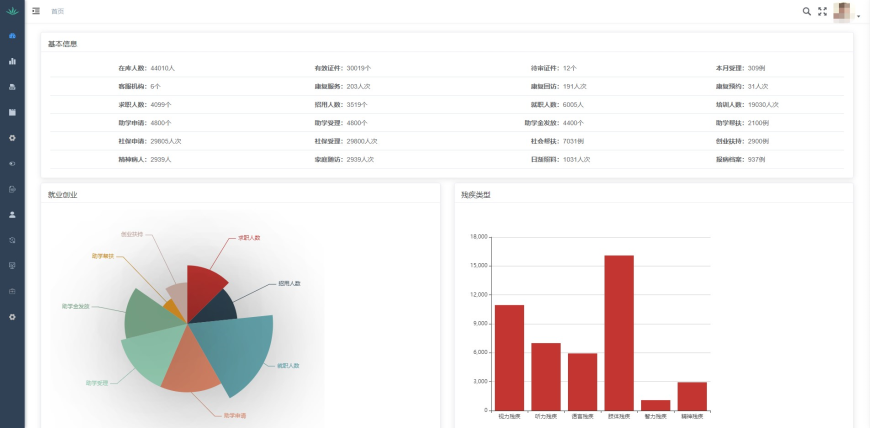Open the dashboard home icon in sidebar

coord(12,36)
